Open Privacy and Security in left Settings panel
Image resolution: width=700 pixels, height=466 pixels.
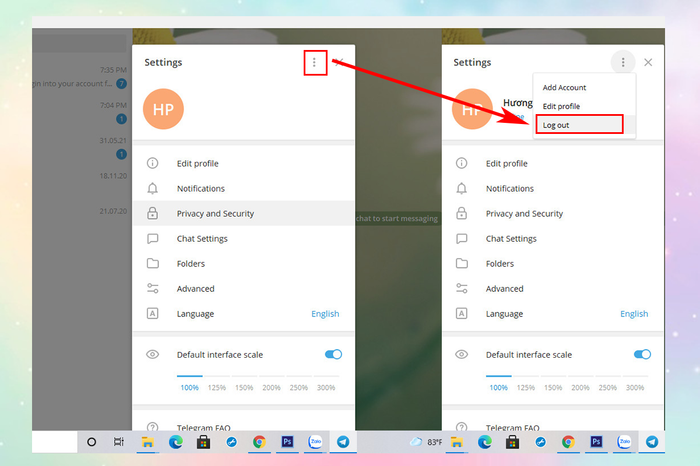(x=215, y=213)
